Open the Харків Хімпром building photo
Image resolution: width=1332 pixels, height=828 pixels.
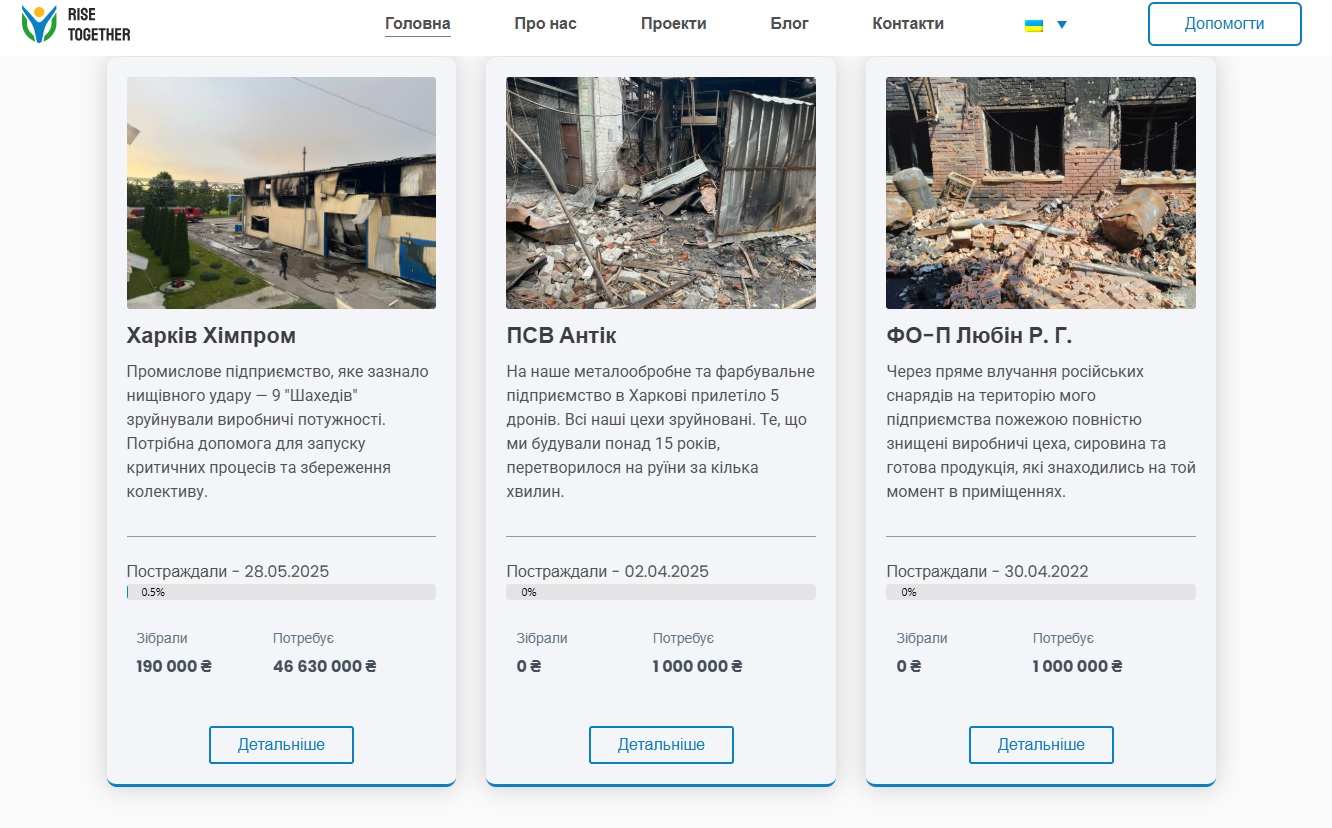click(x=281, y=193)
